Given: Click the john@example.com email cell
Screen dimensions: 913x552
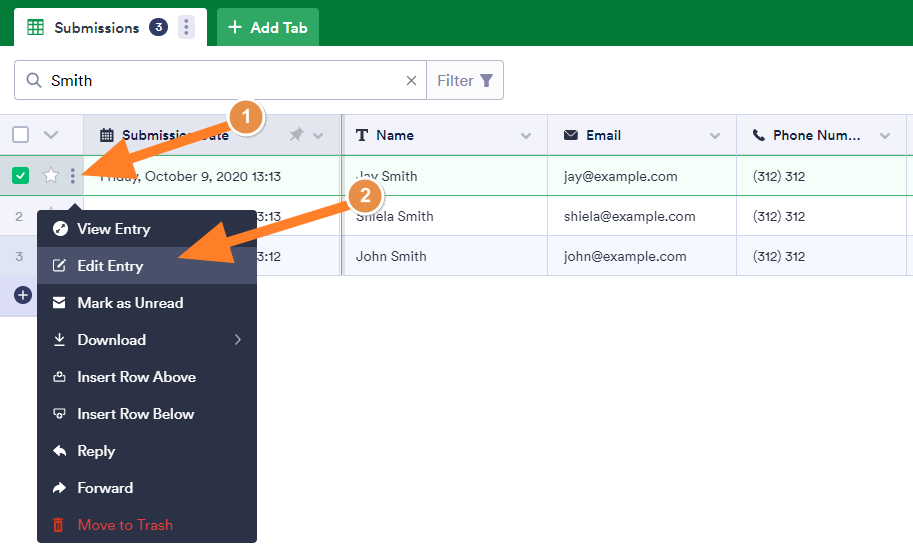Looking at the screenshot, I should (x=625, y=256).
